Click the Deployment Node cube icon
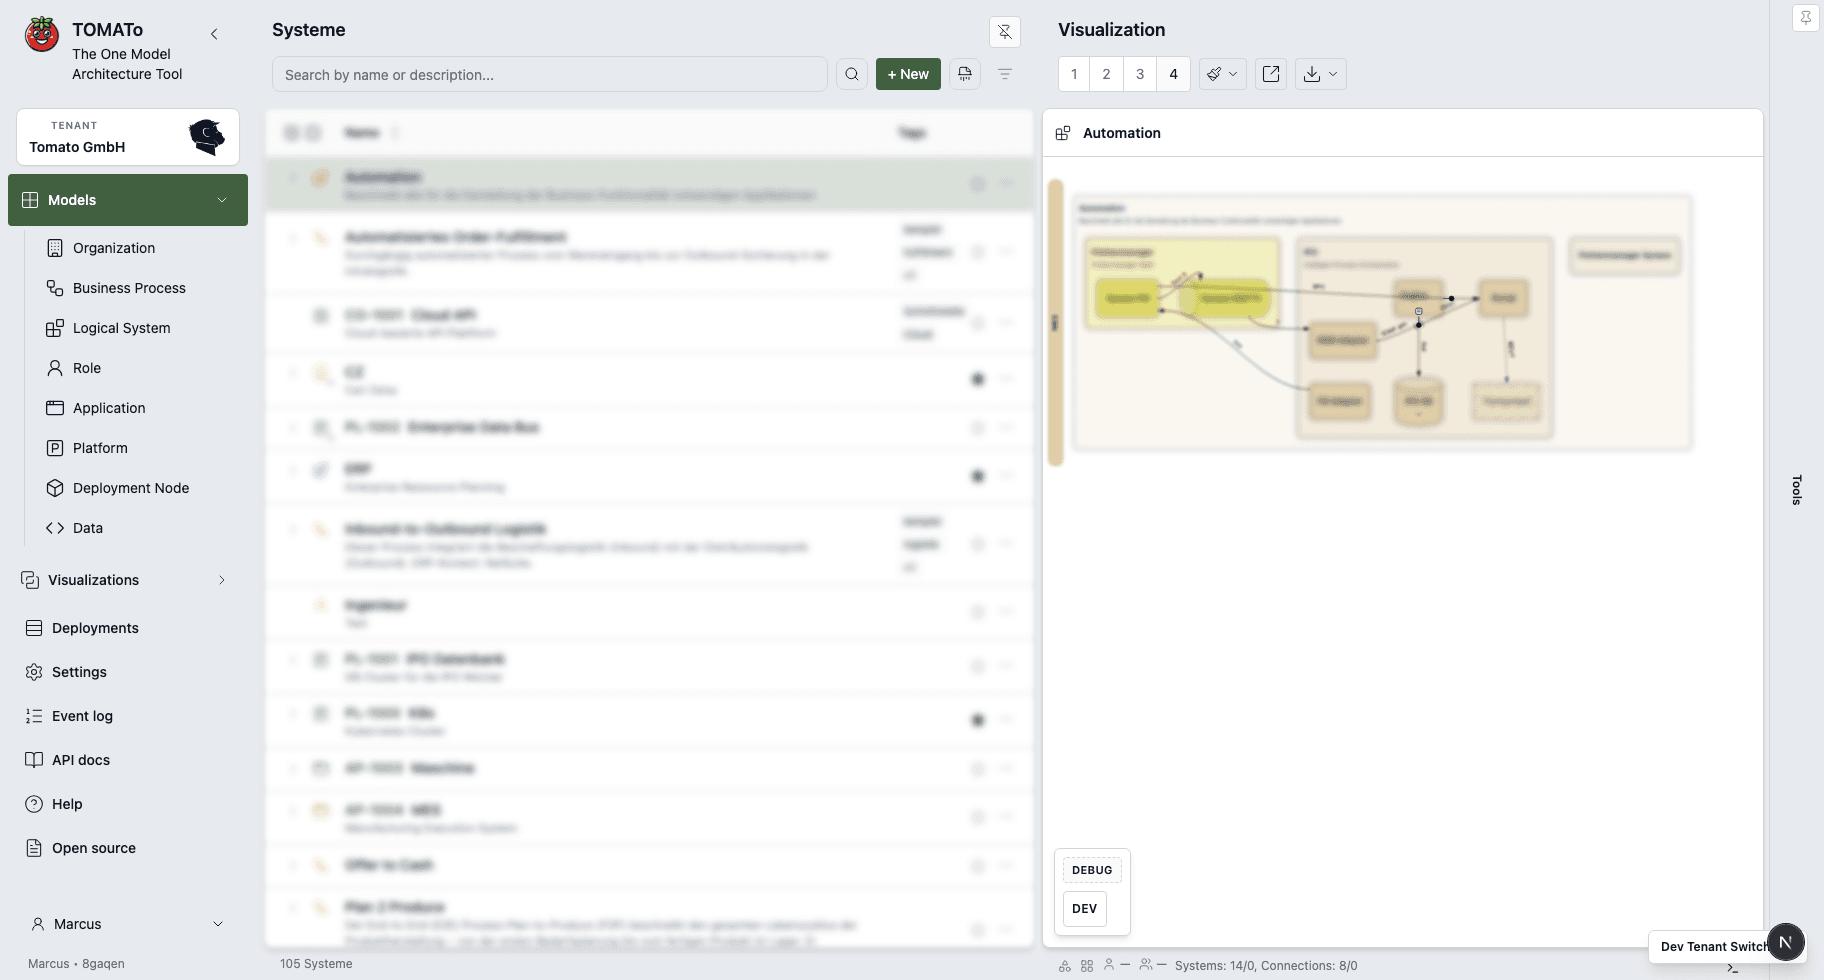 55,488
